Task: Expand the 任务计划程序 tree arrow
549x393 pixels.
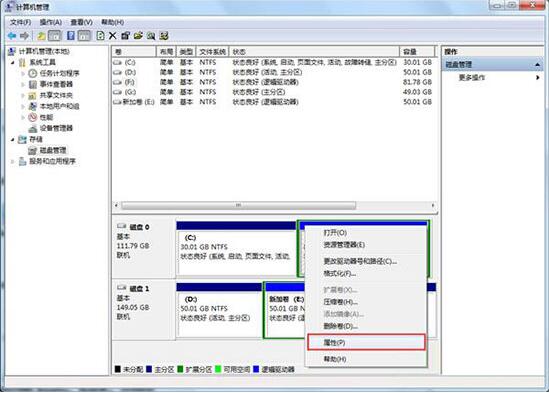Action: (x=23, y=74)
